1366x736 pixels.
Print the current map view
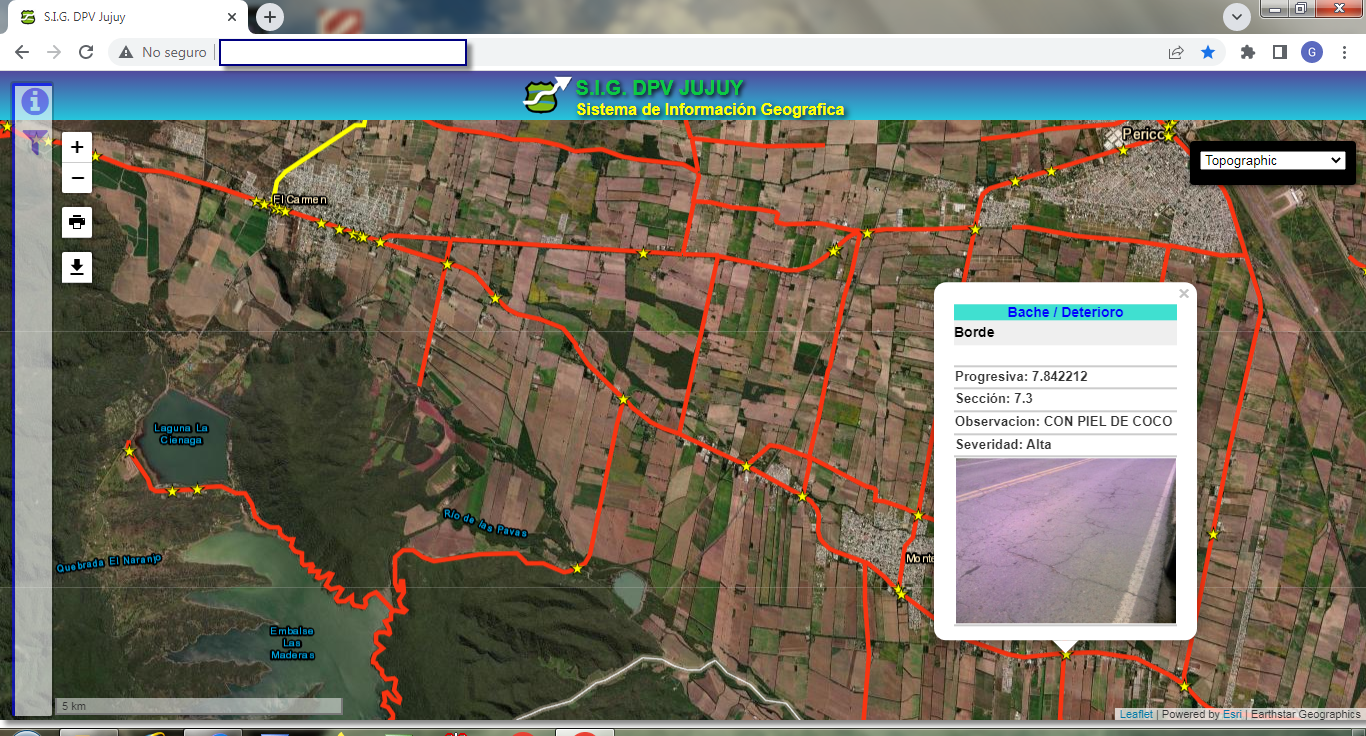coord(77,222)
